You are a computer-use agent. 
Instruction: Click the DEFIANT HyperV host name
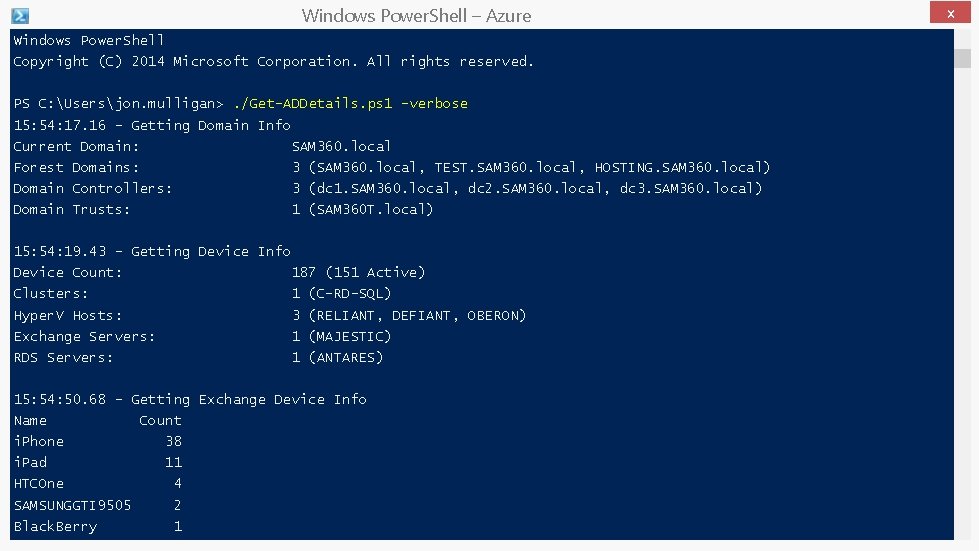(421, 315)
